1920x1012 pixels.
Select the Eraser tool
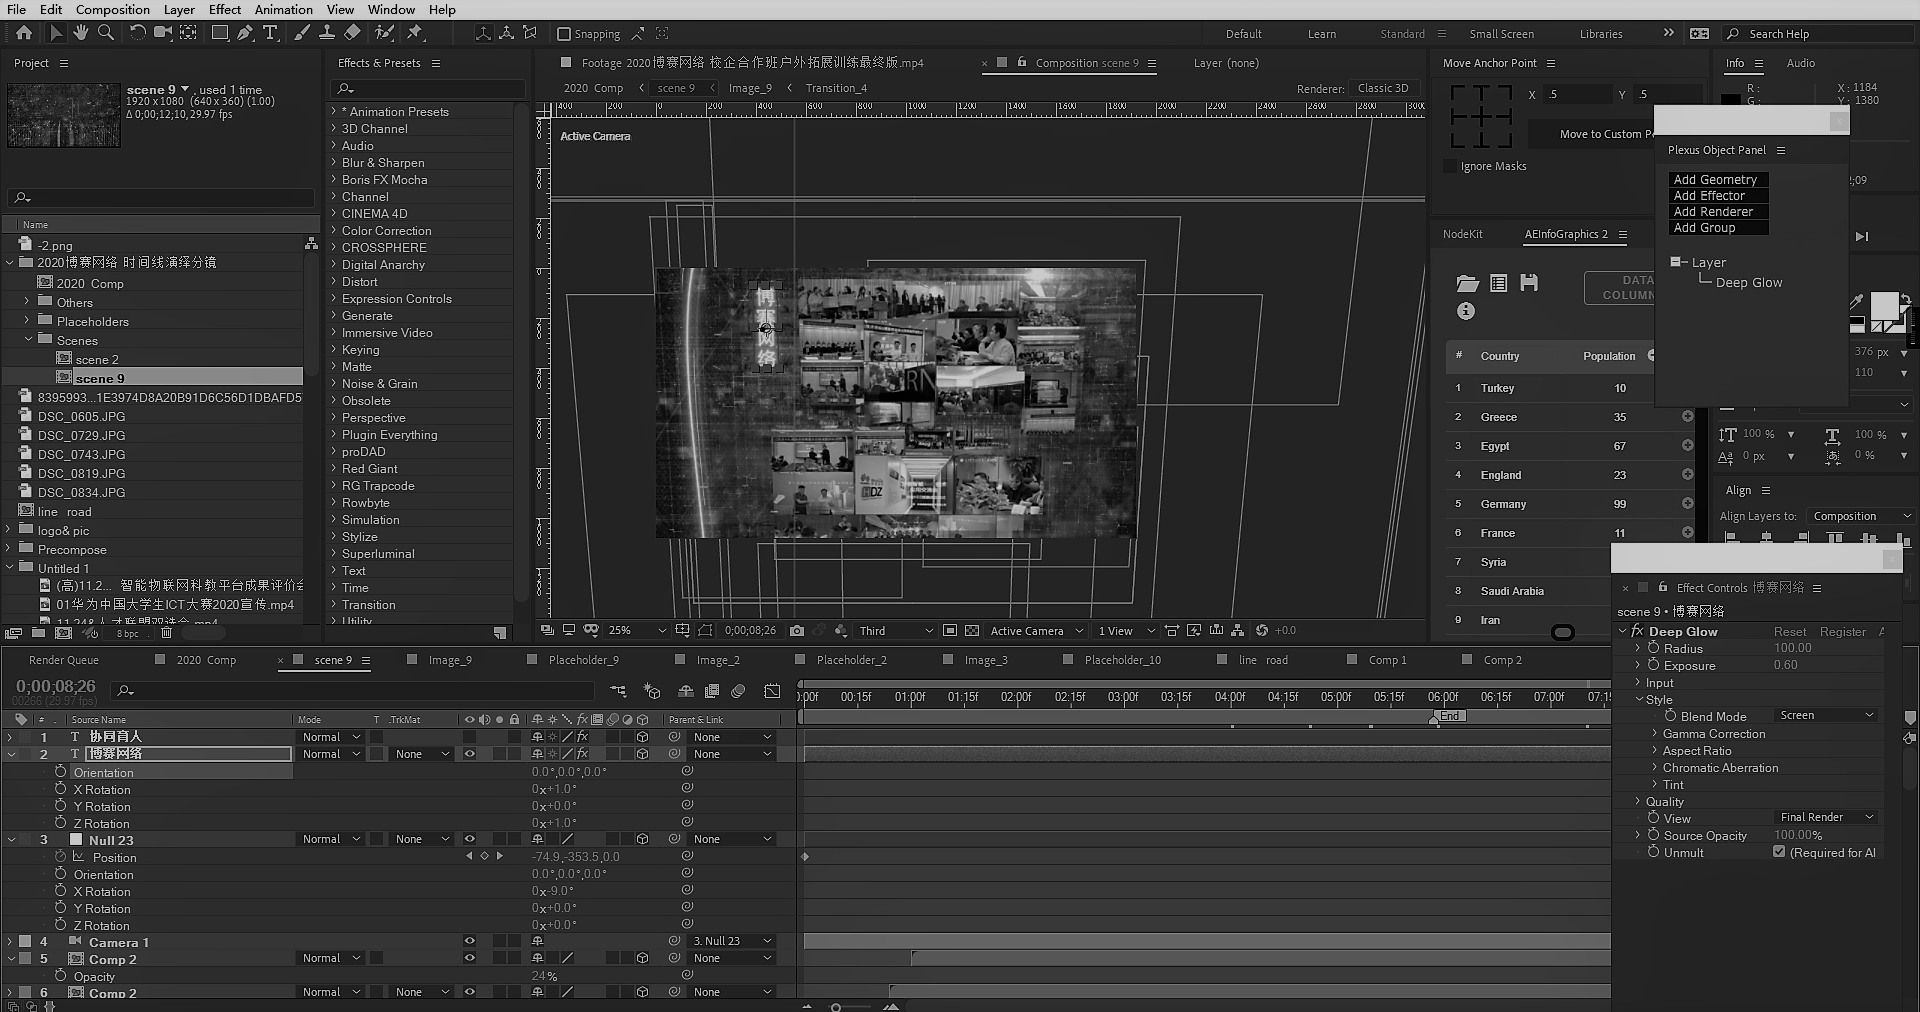(352, 33)
